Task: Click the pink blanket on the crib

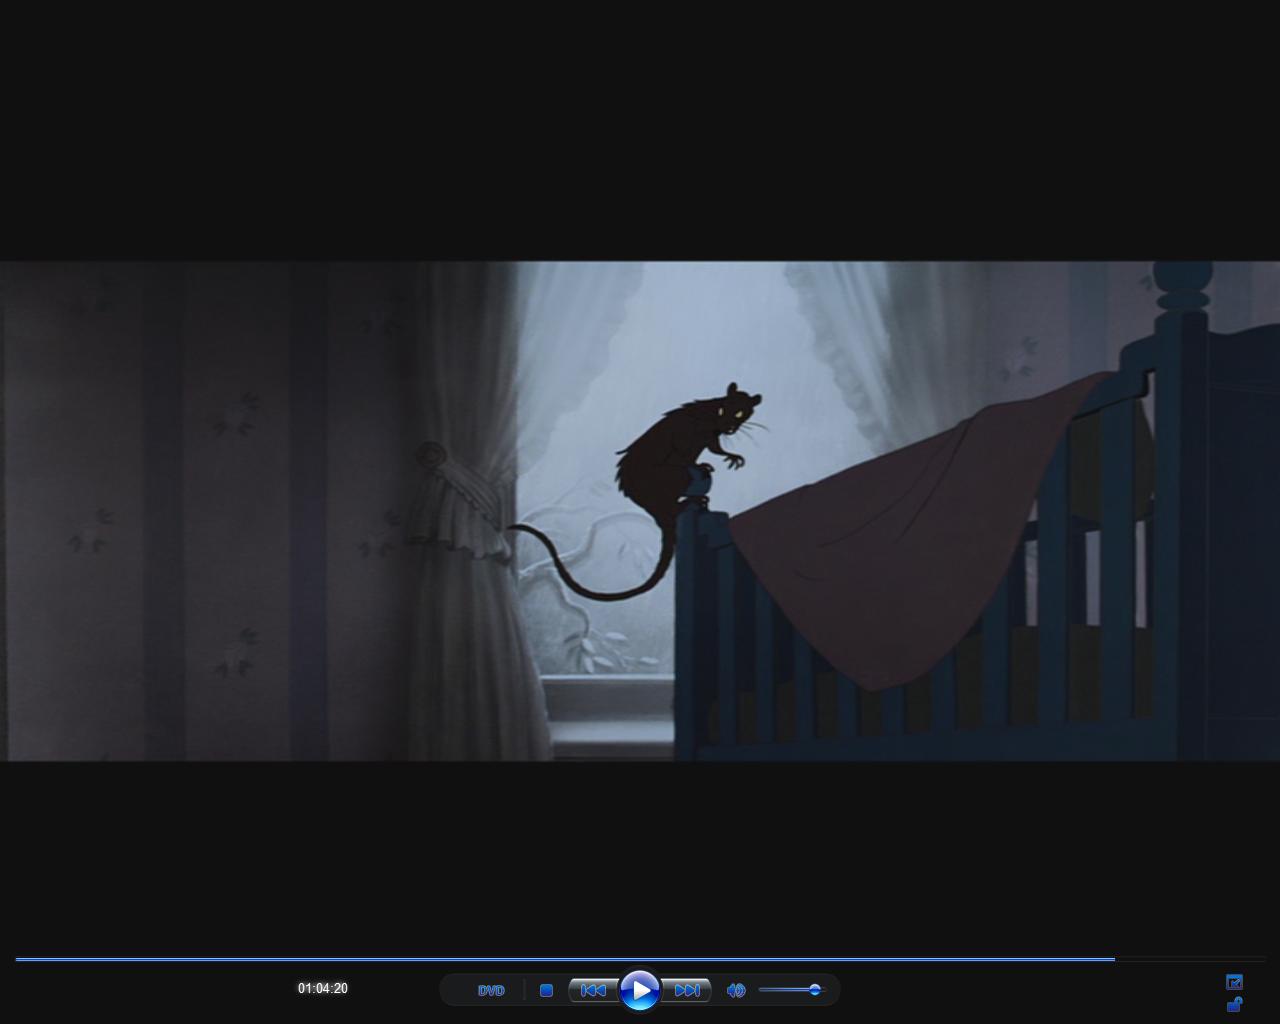Action: [900, 540]
